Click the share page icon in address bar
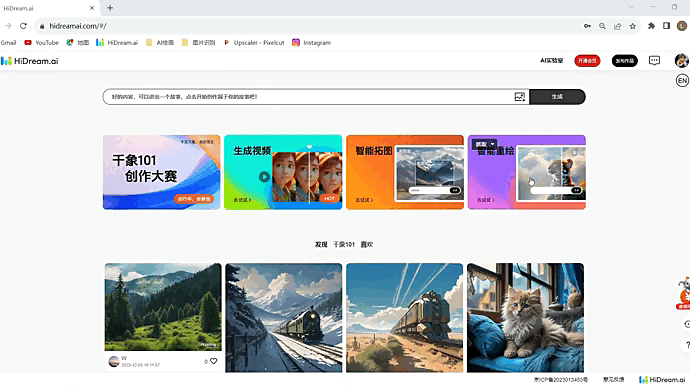Screen dimensions: 690x388 pyautogui.click(x=617, y=26)
